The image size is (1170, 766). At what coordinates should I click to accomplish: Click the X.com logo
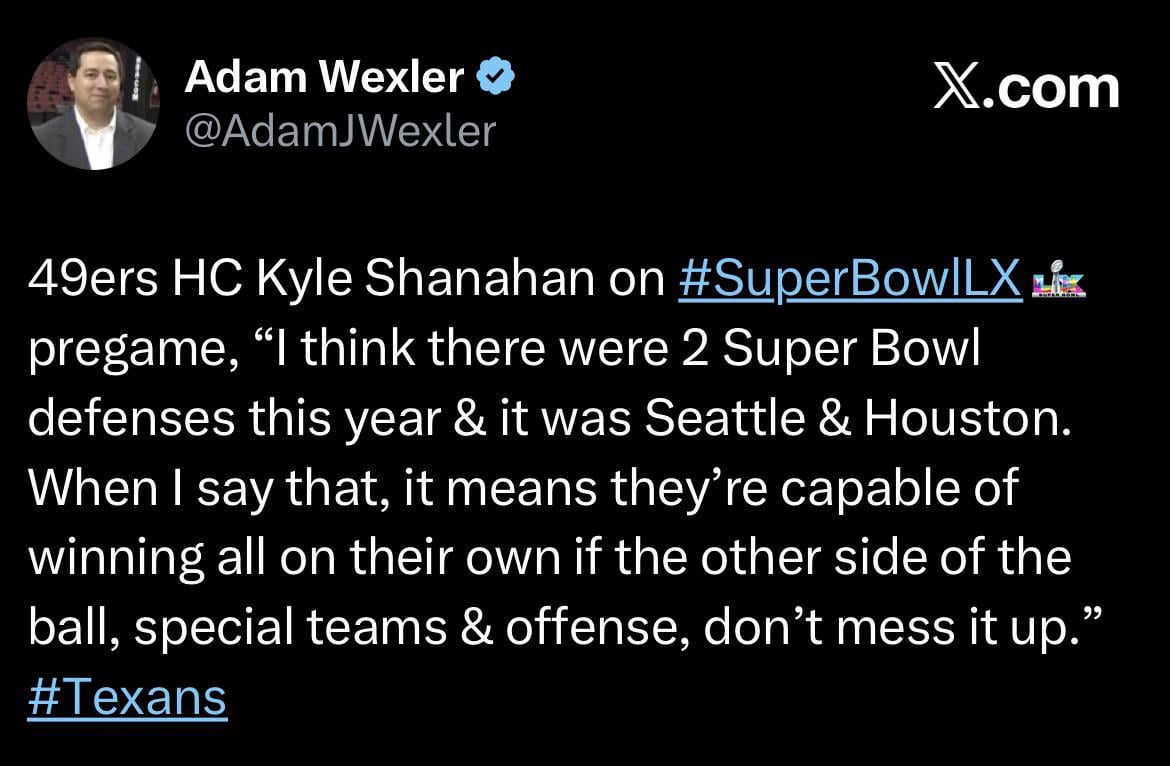tap(1026, 88)
